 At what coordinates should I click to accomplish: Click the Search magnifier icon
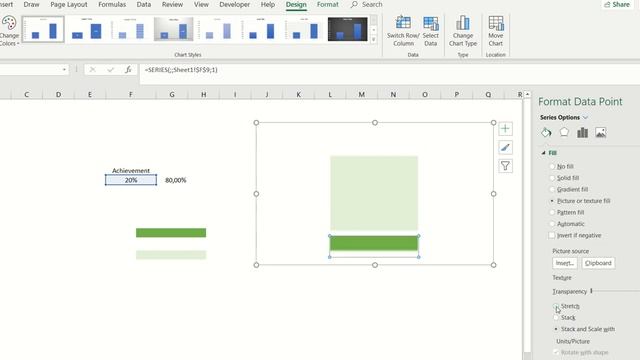(x=354, y=4)
